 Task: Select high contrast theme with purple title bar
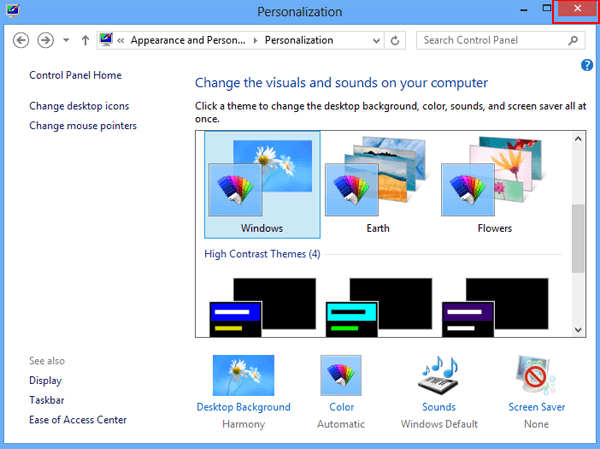click(x=495, y=307)
